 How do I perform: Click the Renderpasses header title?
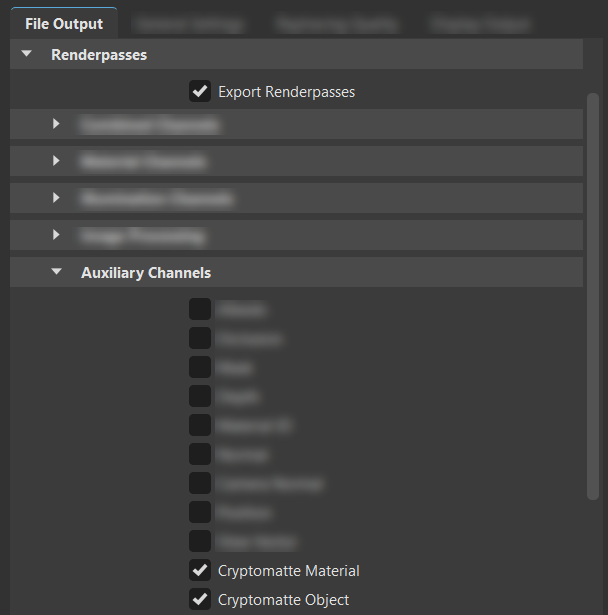coord(99,55)
